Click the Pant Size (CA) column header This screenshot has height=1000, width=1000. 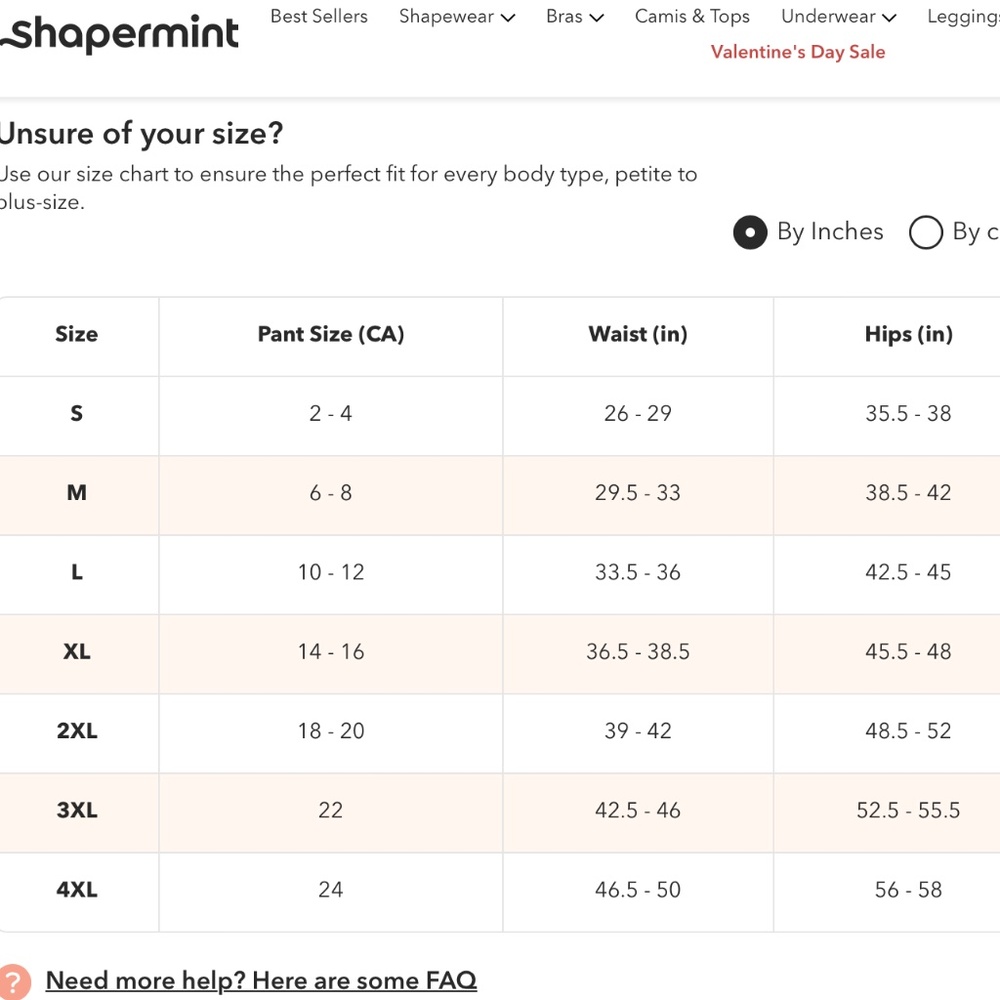coord(331,334)
